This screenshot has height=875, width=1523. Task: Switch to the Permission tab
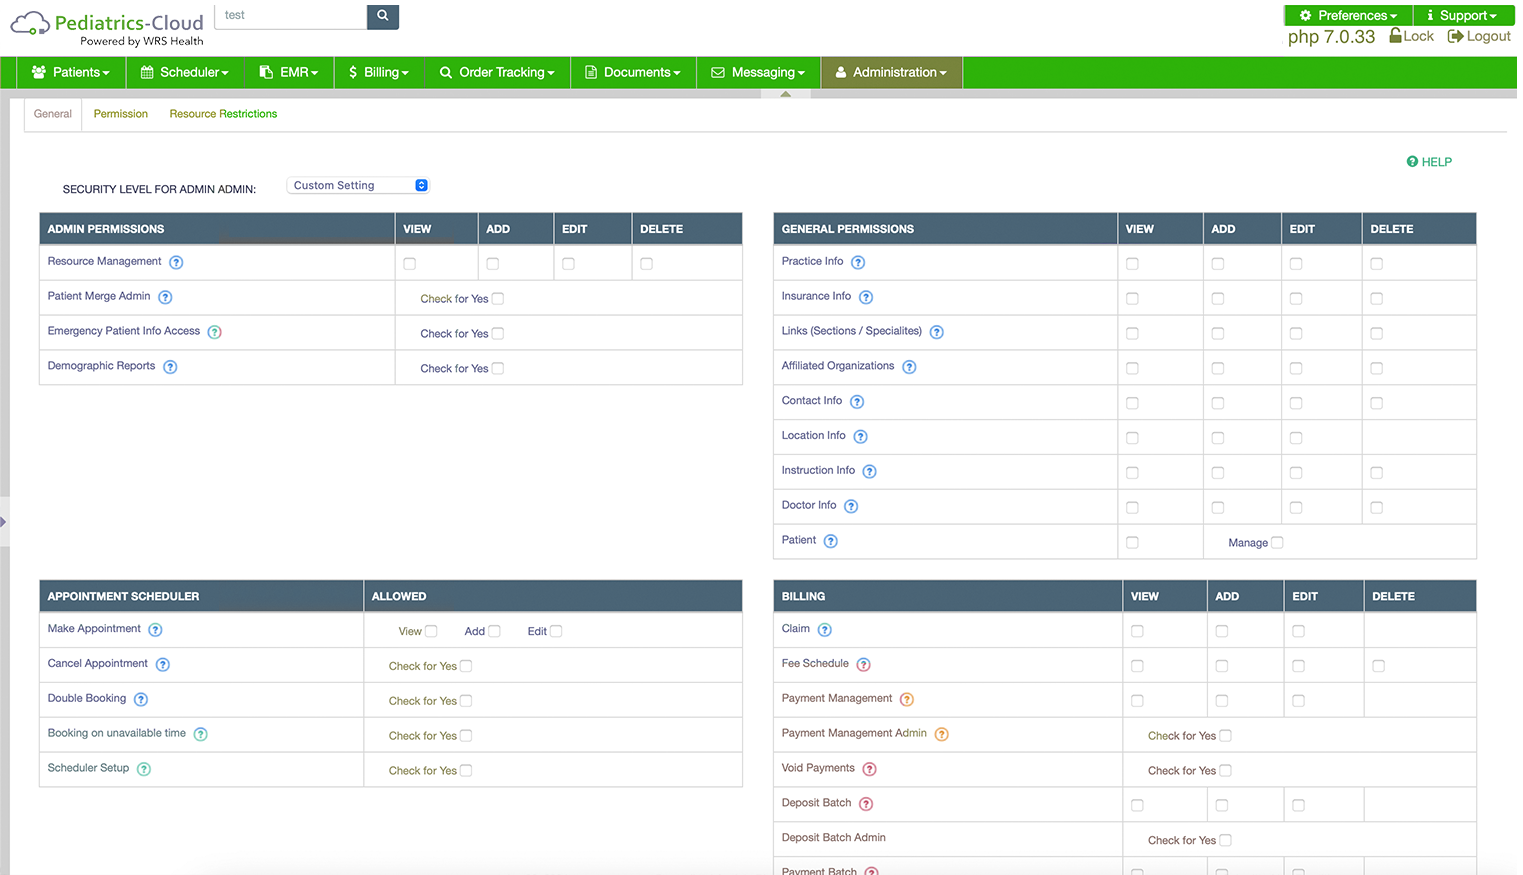120,113
